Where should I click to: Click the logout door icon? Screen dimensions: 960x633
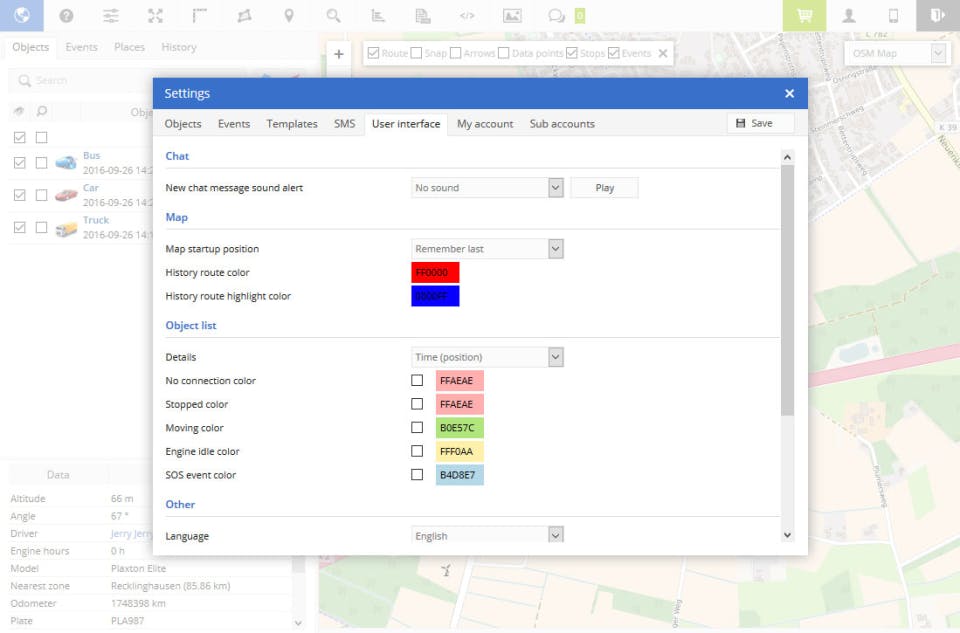click(937, 15)
